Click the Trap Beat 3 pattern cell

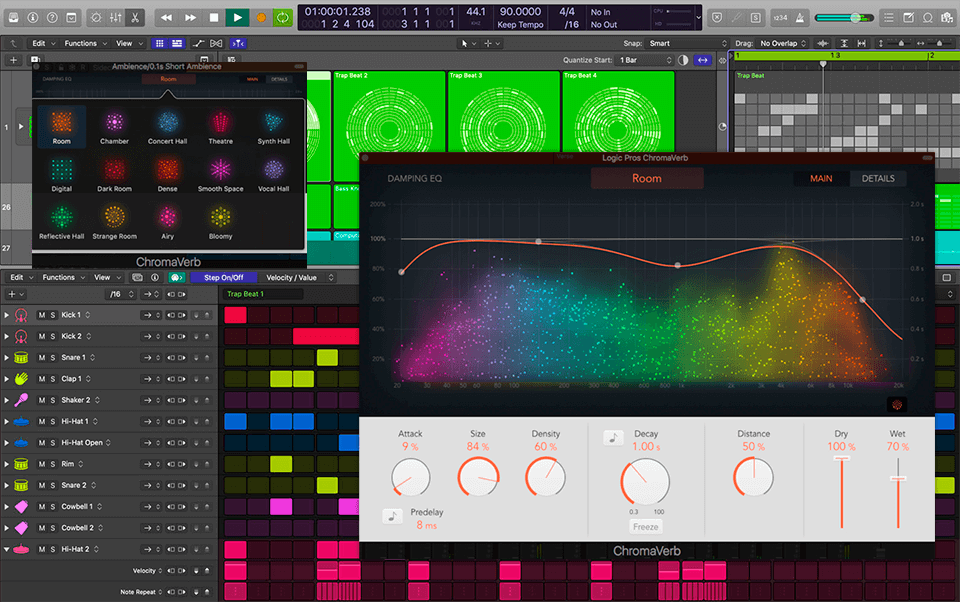[x=504, y=111]
